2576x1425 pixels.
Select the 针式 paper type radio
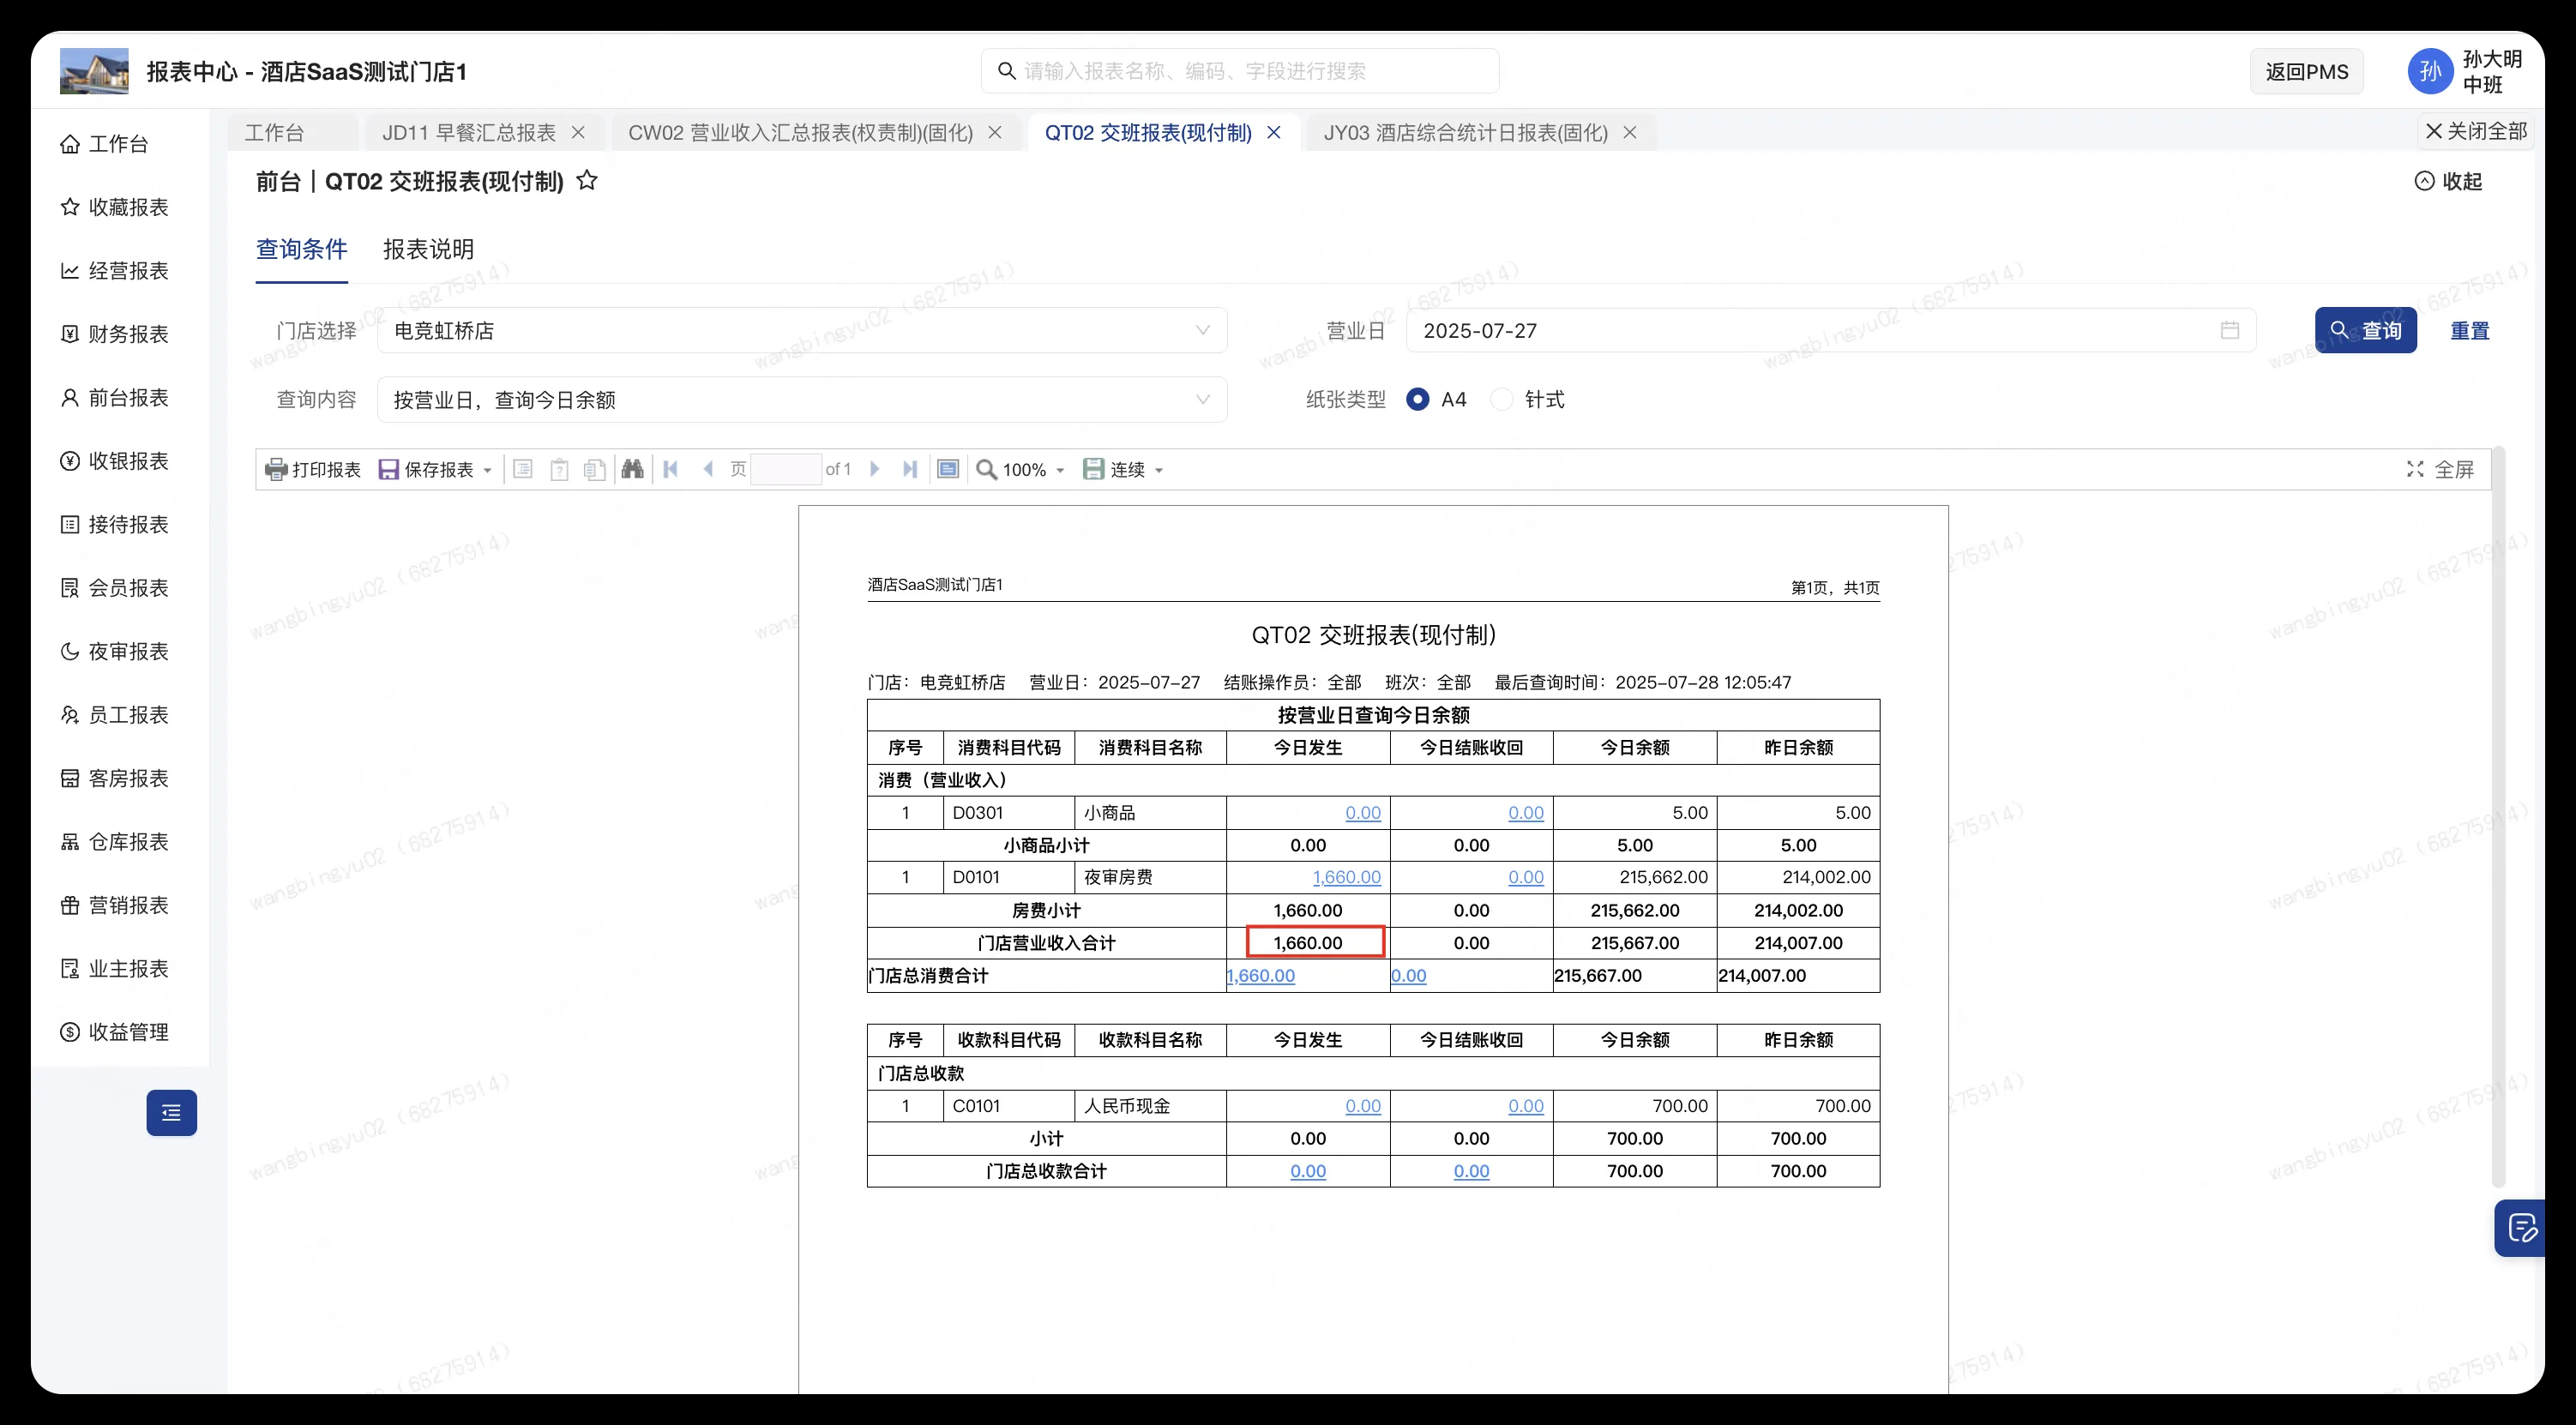pos(1501,400)
